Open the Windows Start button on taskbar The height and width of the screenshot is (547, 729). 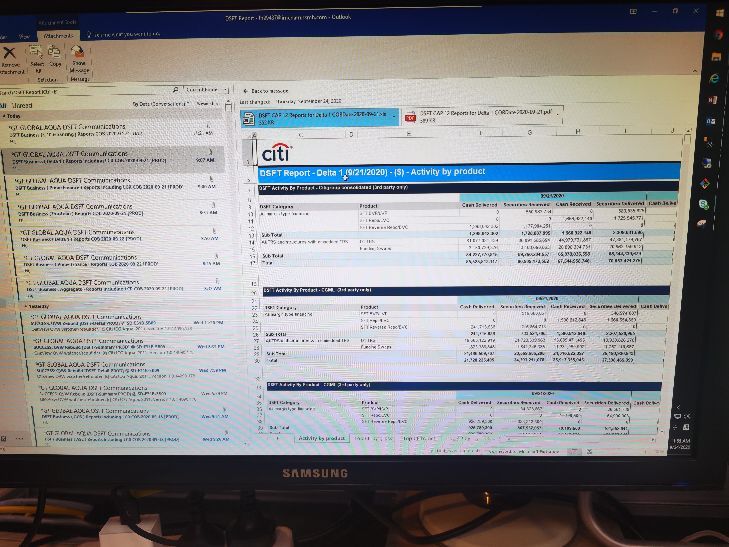pos(720,13)
